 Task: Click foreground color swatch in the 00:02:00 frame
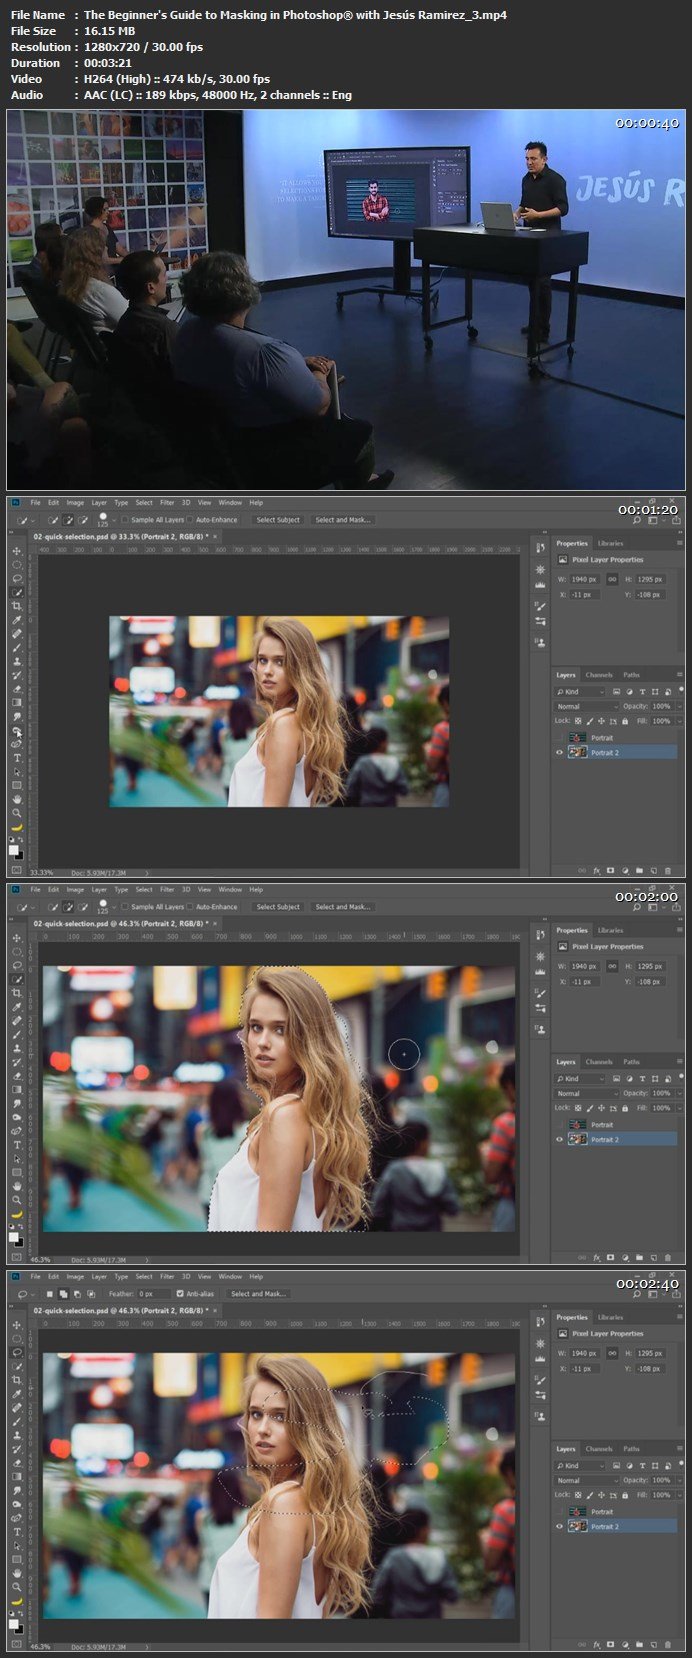coord(14,1236)
